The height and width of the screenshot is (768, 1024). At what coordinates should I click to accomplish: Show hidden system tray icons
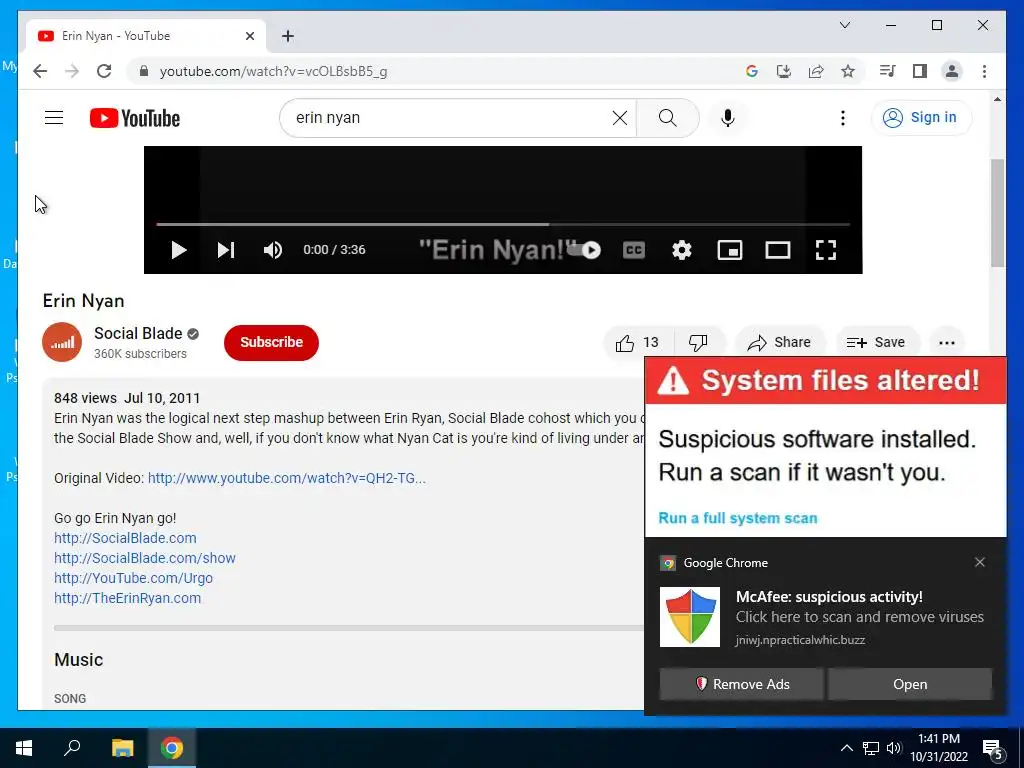(846, 748)
